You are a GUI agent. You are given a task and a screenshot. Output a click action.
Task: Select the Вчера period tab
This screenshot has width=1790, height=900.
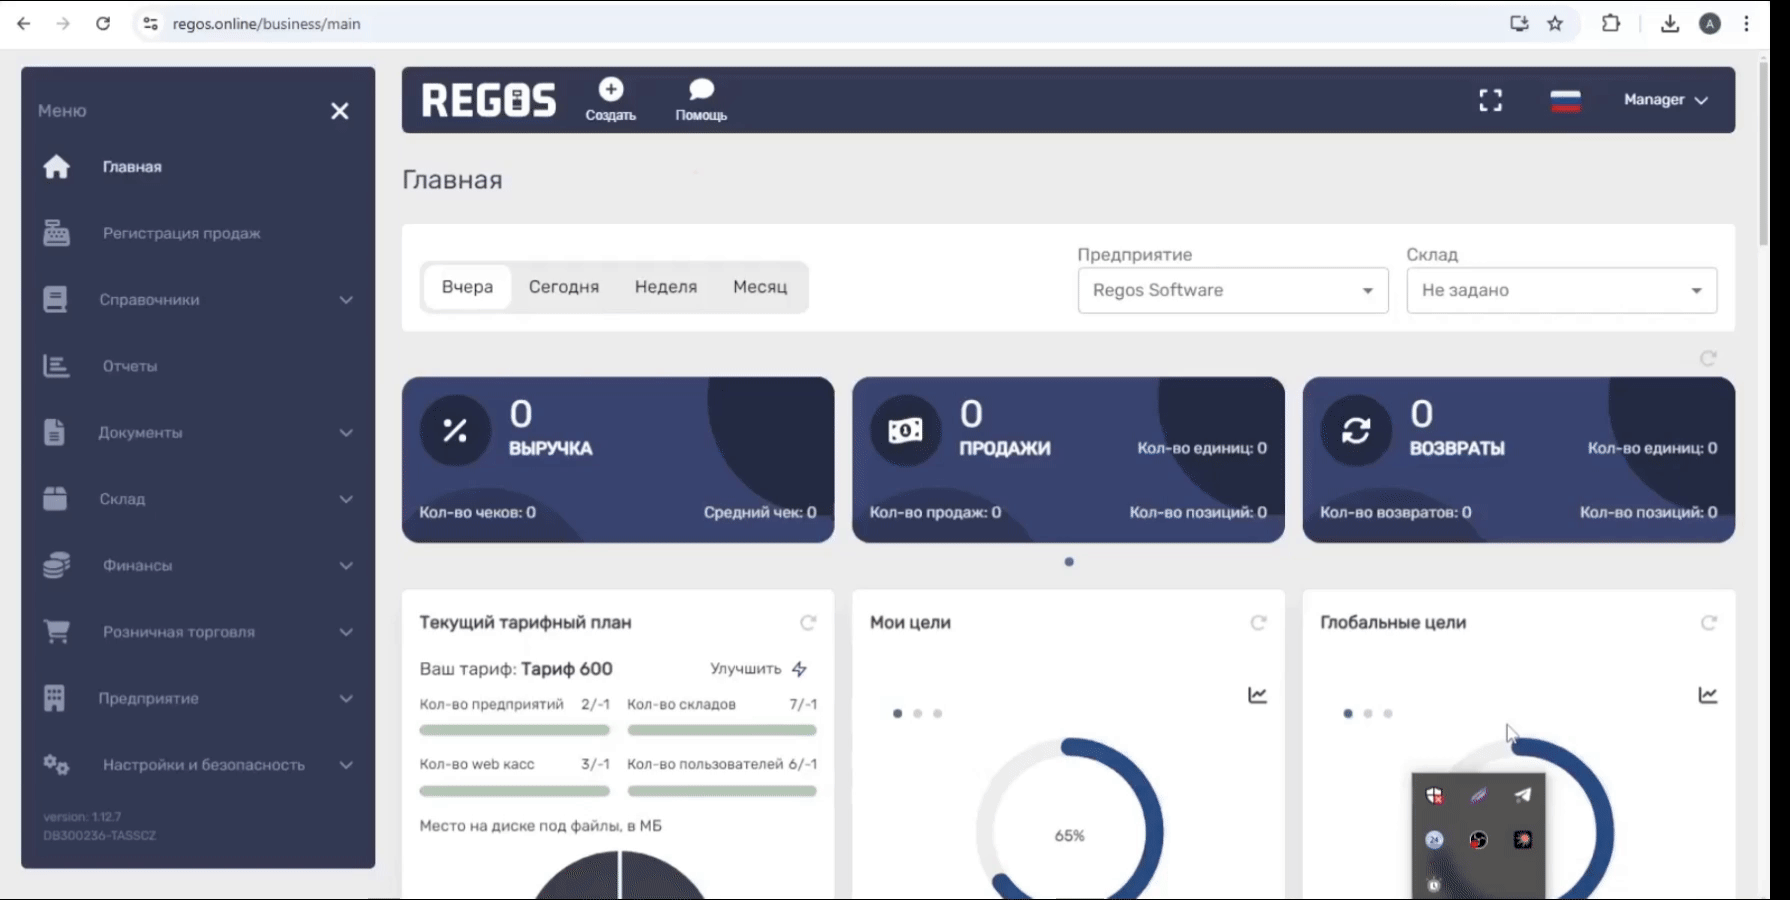coord(467,287)
